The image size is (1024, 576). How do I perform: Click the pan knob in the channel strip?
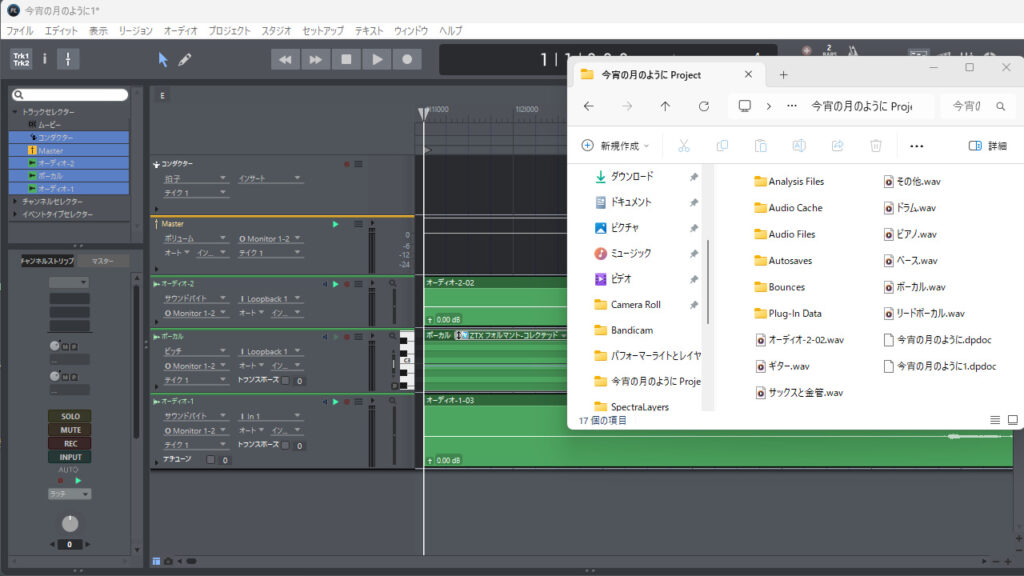click(x=69, y=523)
